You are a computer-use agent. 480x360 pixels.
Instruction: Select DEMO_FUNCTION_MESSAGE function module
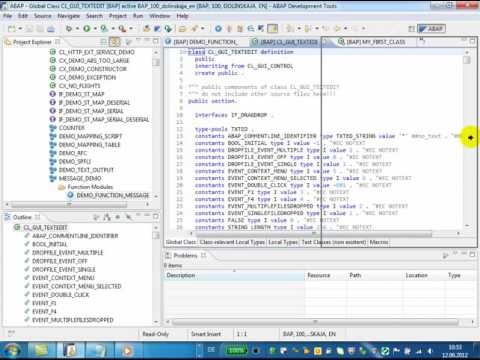click(113, 195)
